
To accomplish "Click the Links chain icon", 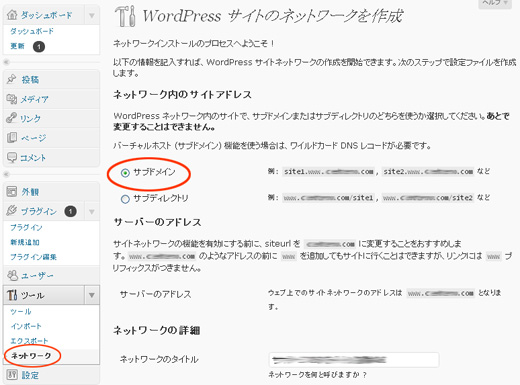I will click(x=12, y=118).
